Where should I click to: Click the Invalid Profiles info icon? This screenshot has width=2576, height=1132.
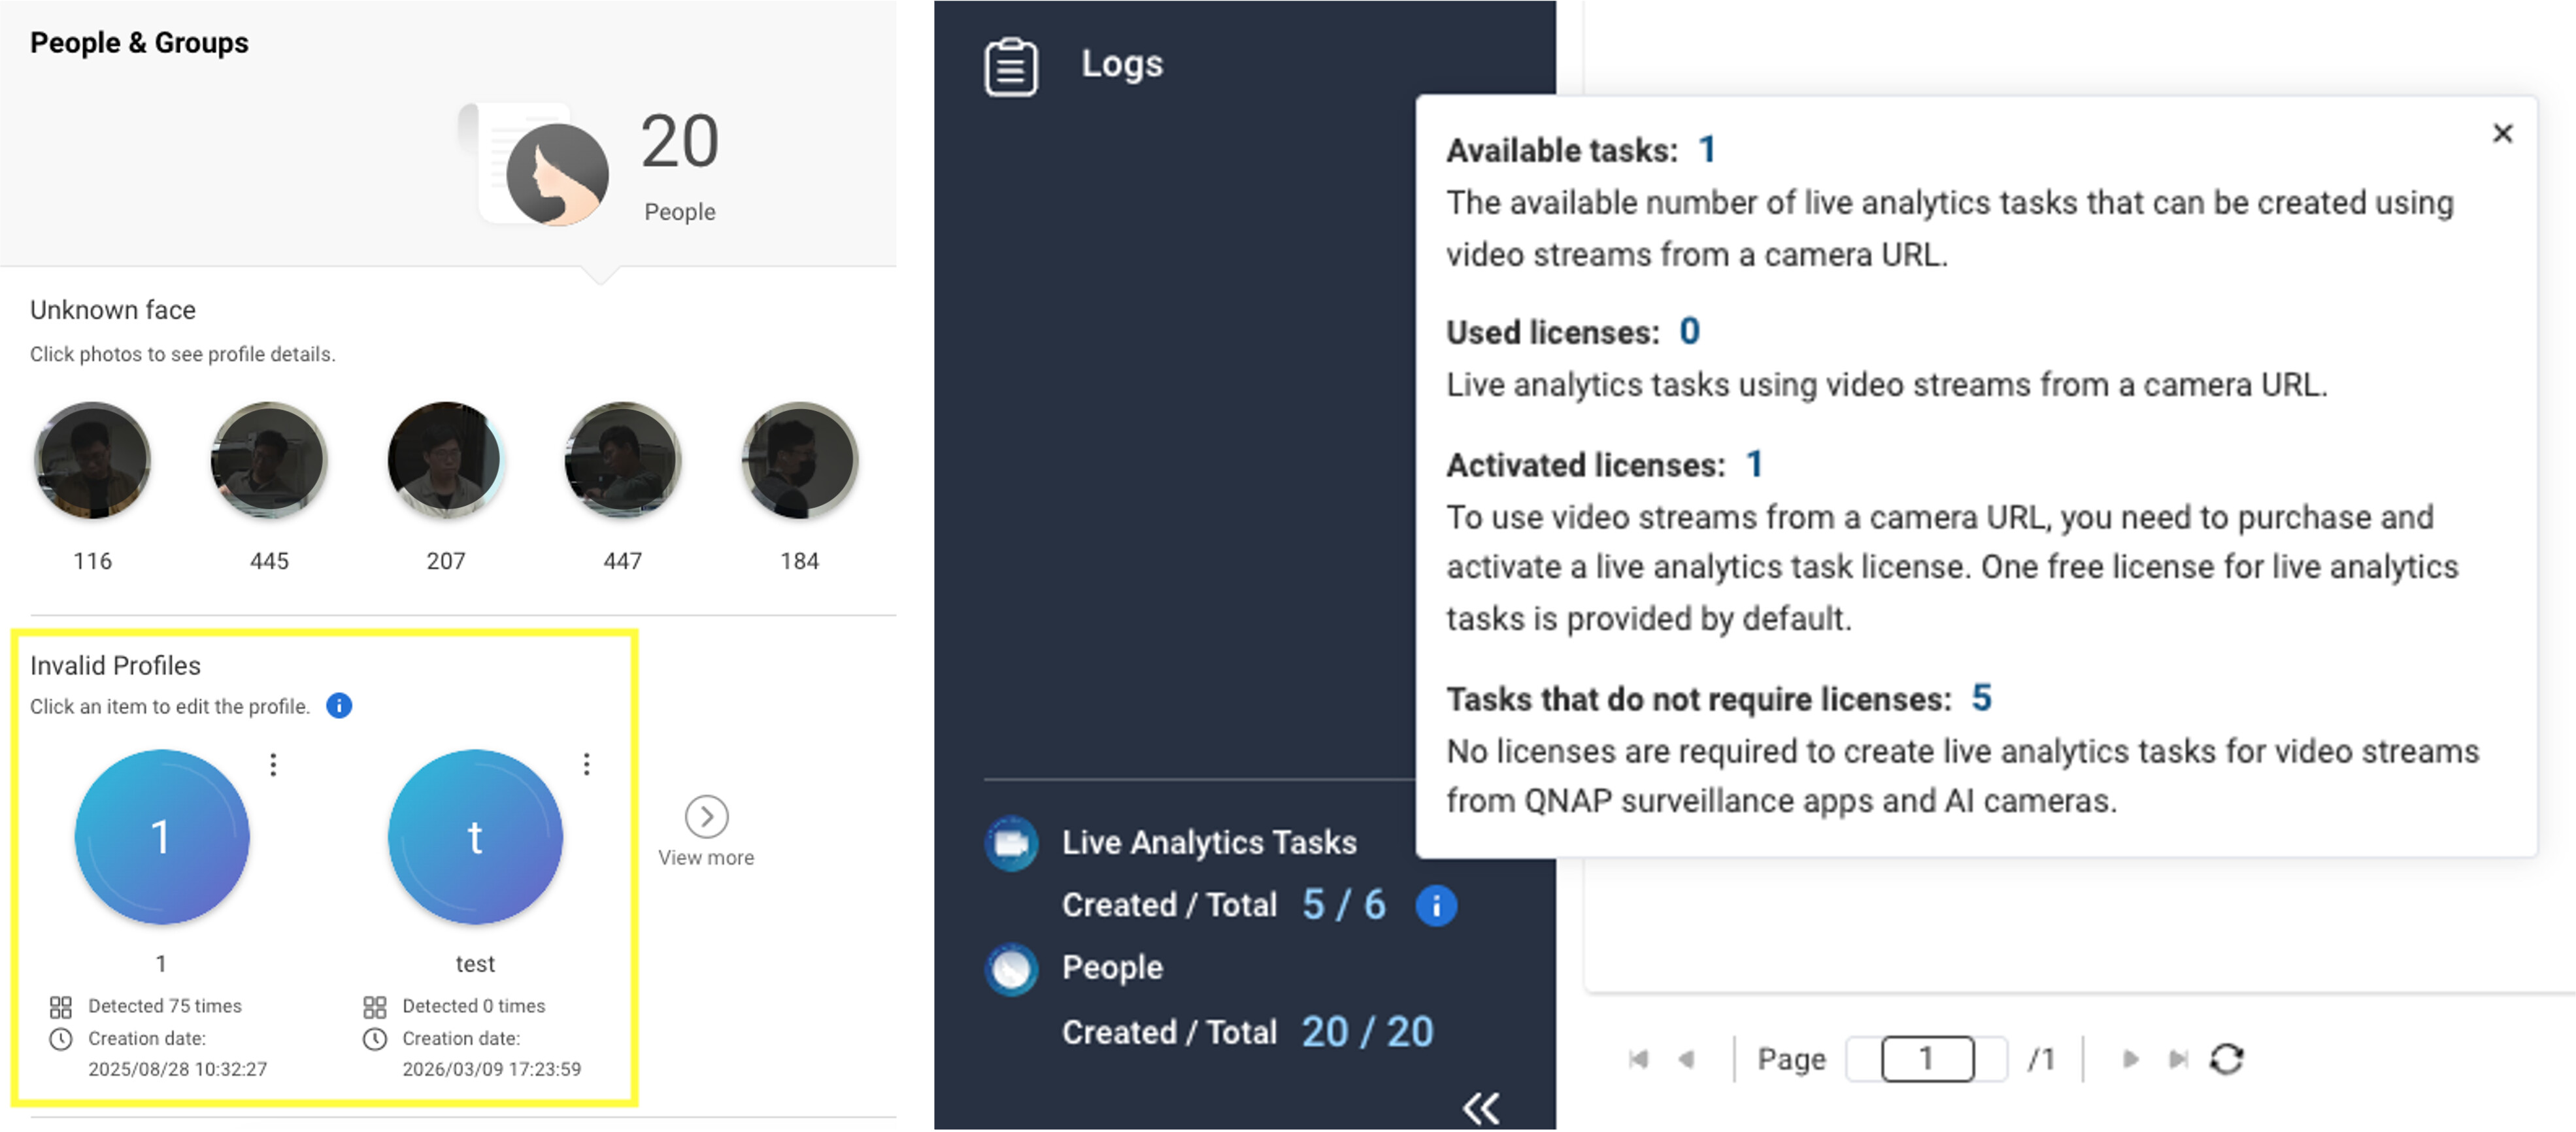[x=339, y=706]
